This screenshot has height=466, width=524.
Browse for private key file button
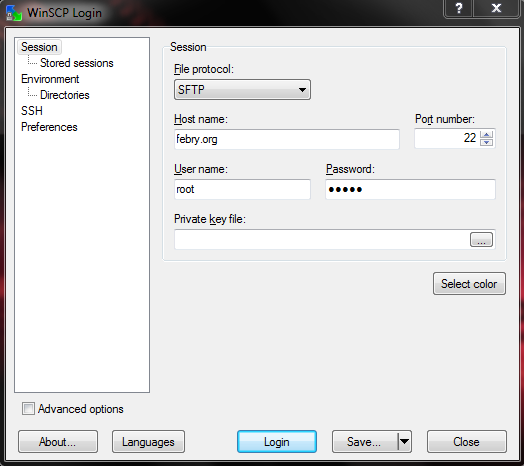(x=481, y=240)
